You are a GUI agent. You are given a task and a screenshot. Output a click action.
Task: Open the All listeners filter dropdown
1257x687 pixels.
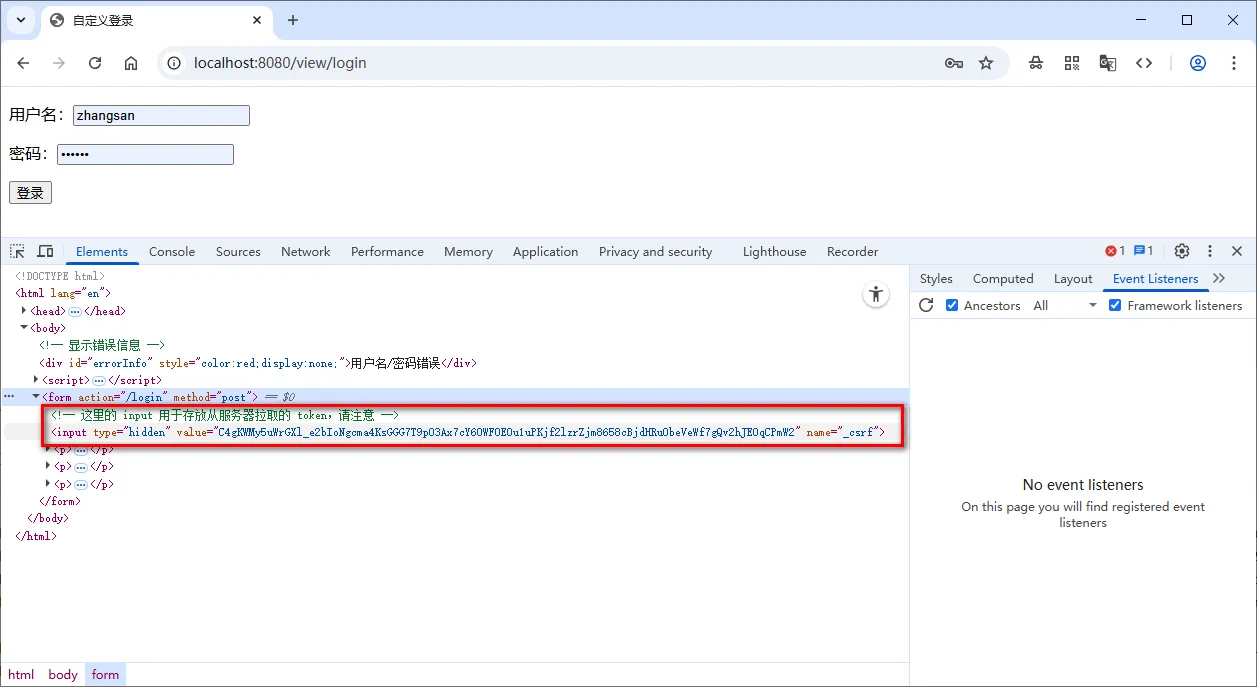click(1066, 305)
